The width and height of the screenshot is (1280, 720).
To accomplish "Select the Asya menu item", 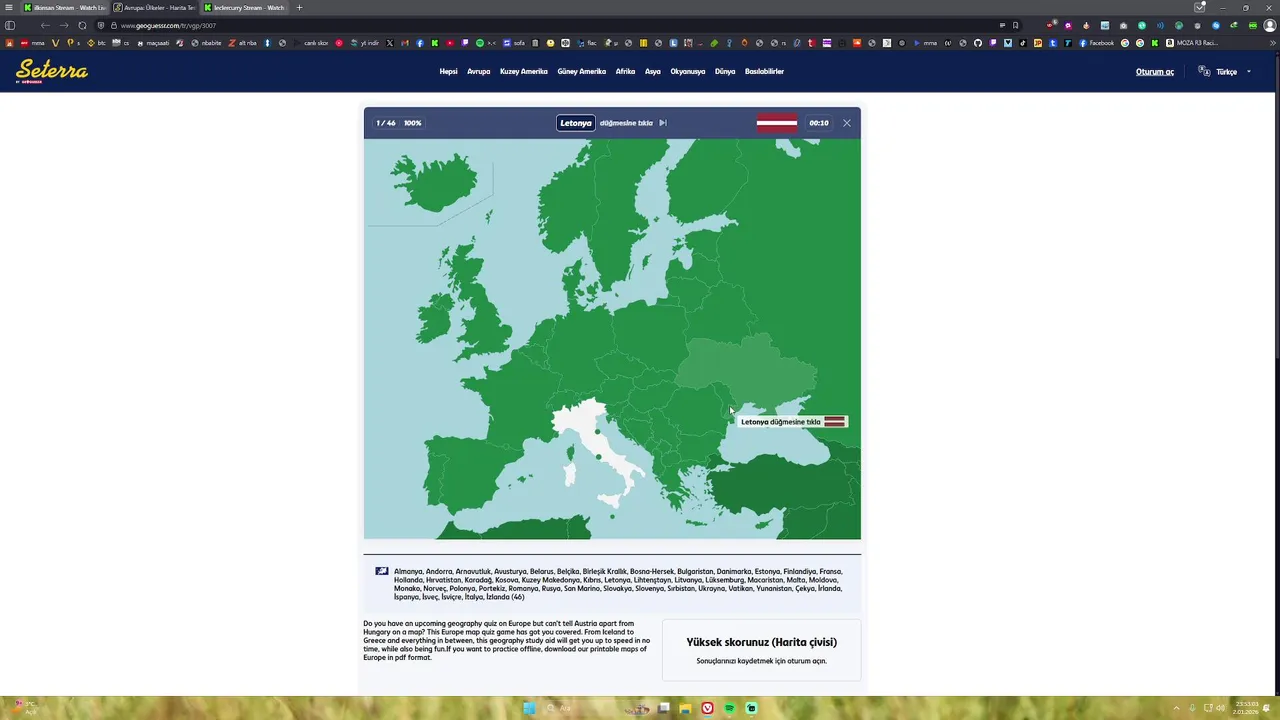I will pos(653,72).
